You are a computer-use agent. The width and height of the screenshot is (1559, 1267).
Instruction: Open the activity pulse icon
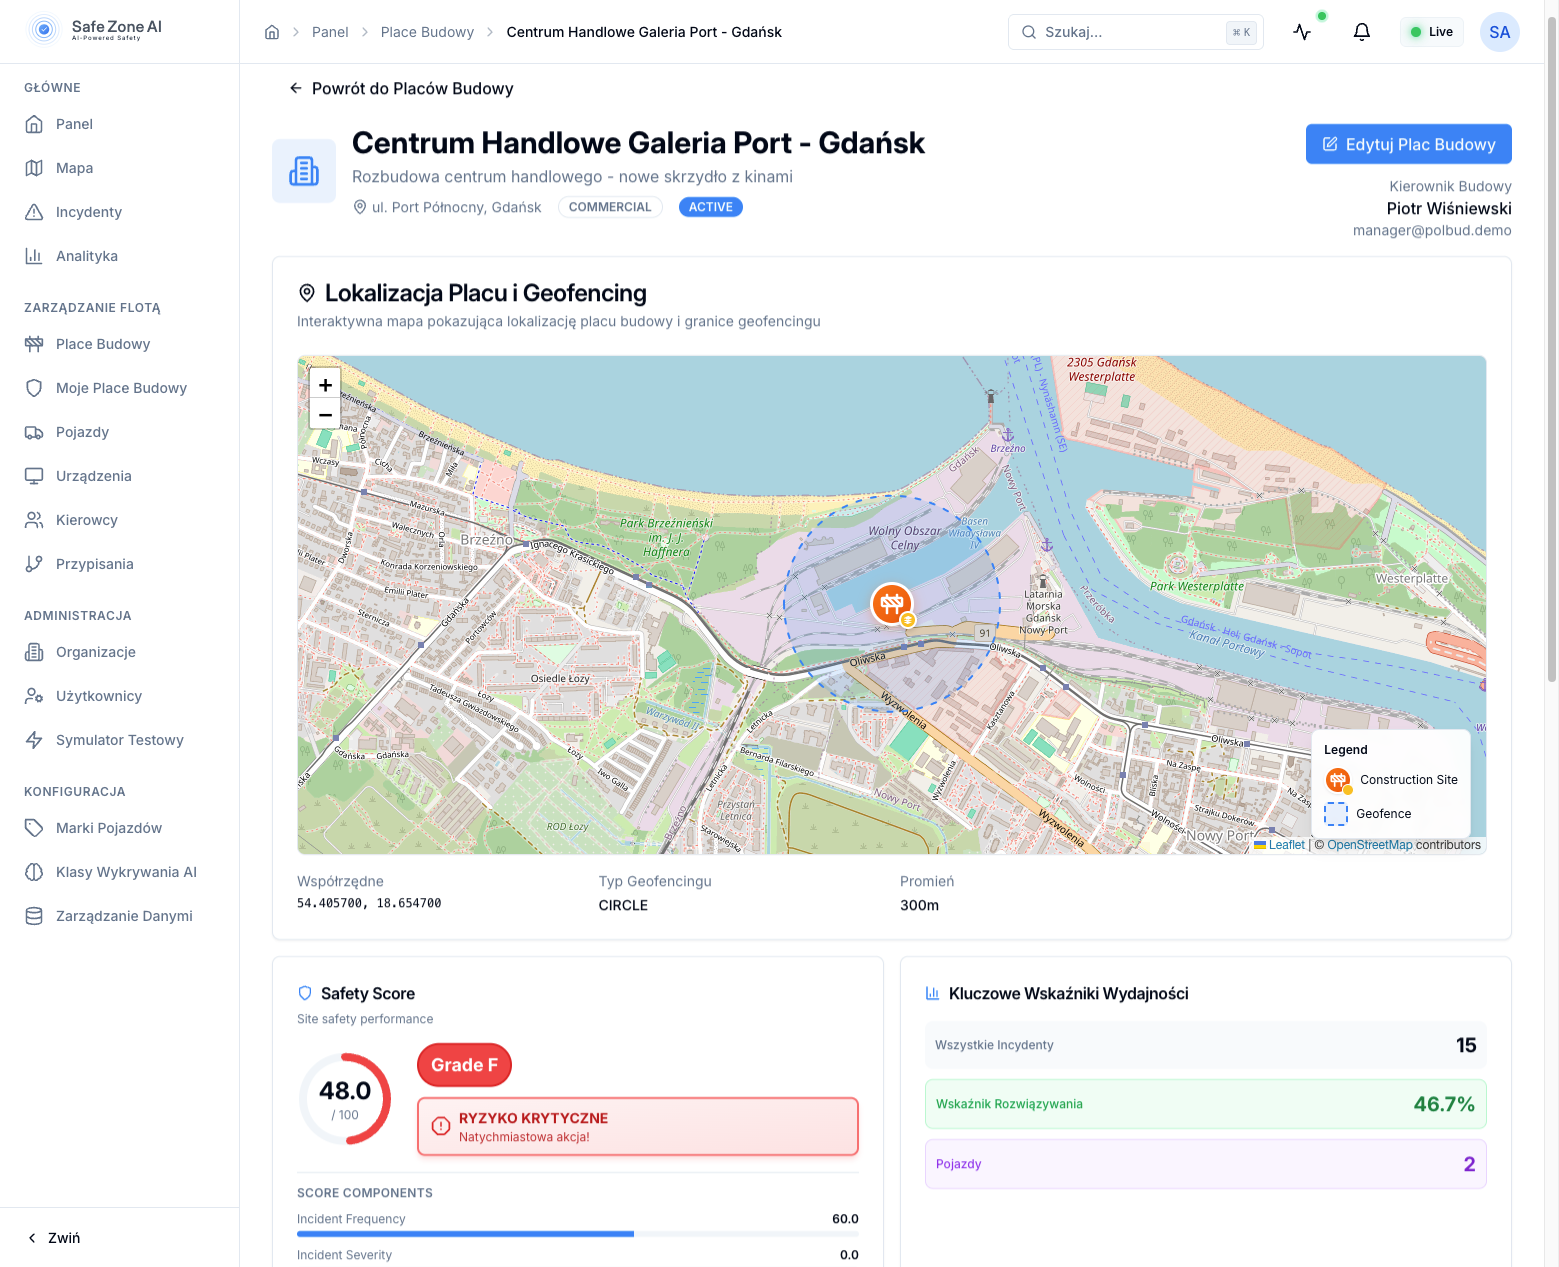coord(1302,32)
